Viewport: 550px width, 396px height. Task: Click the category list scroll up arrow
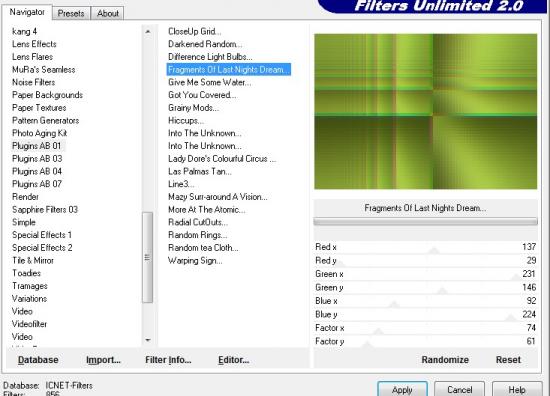coord(148,32)
